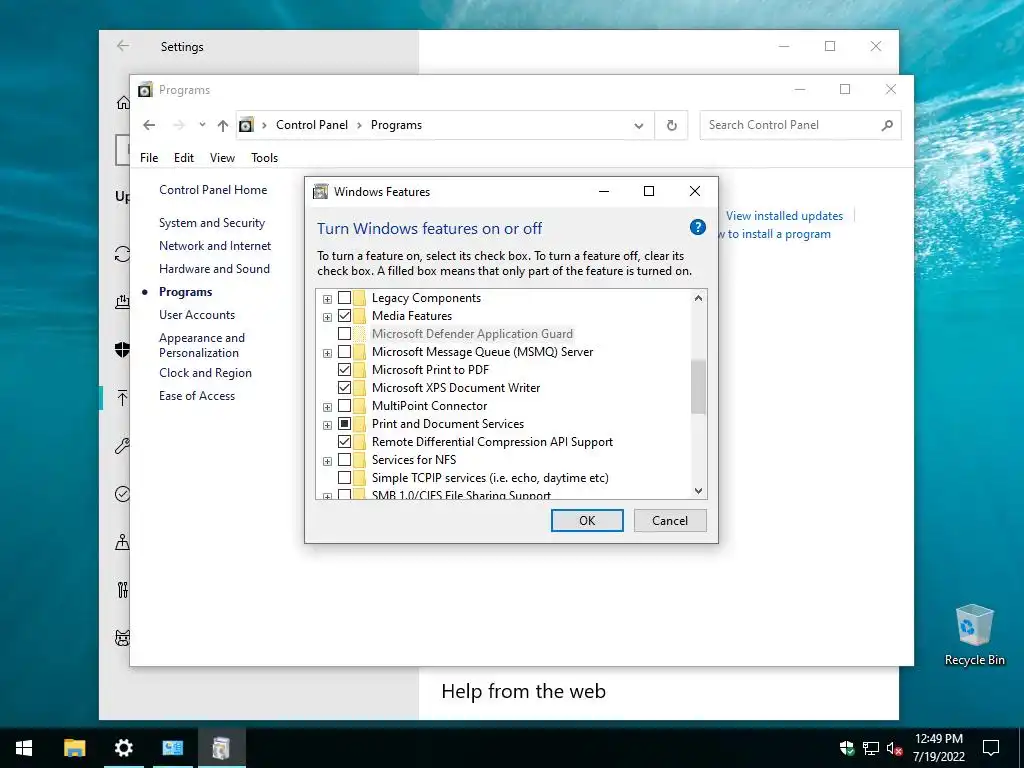Screen dimensions: 1024x768
Task: Confirm feature changes with OK
Action: pyautogui.click(x=587, y=520)
